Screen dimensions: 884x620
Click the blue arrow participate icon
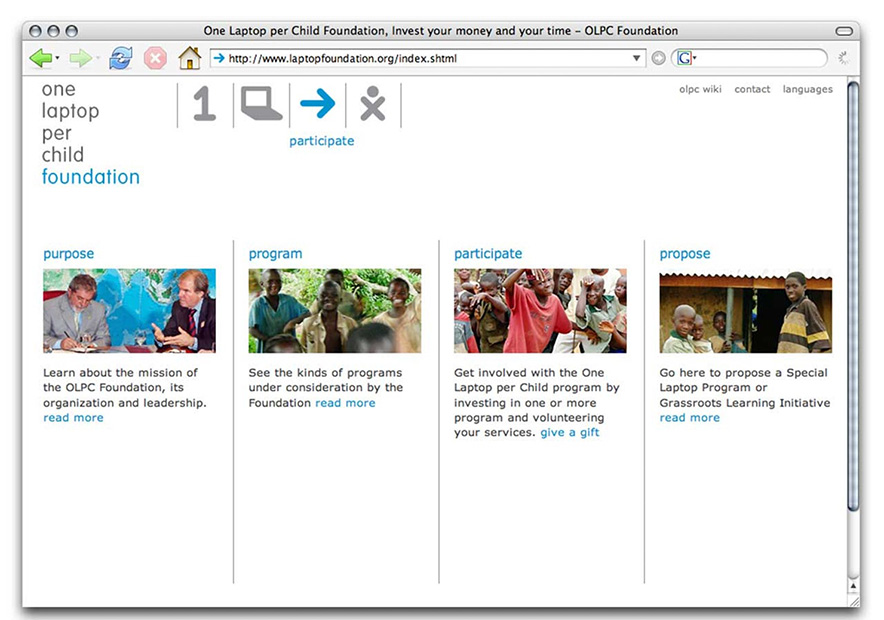click(318, 103)
